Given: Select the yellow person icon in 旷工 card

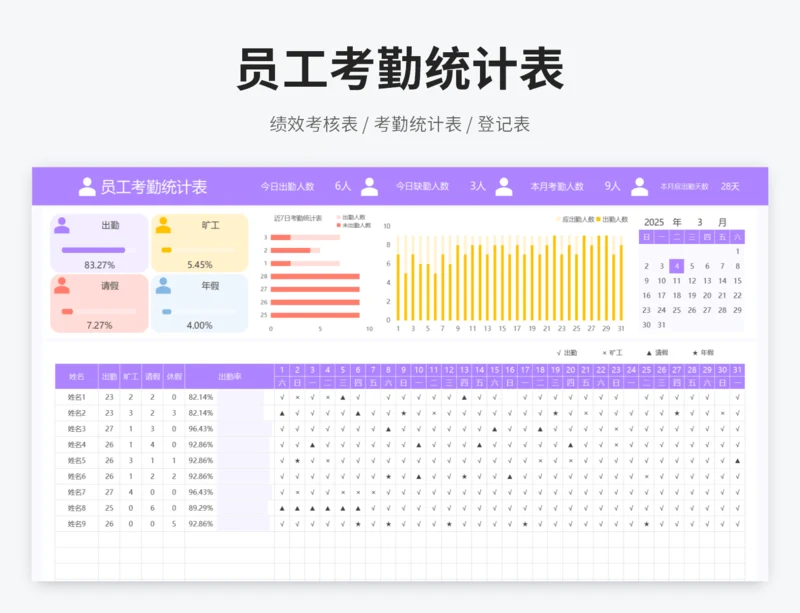Looking at the screenshot, I should point(163,225).
